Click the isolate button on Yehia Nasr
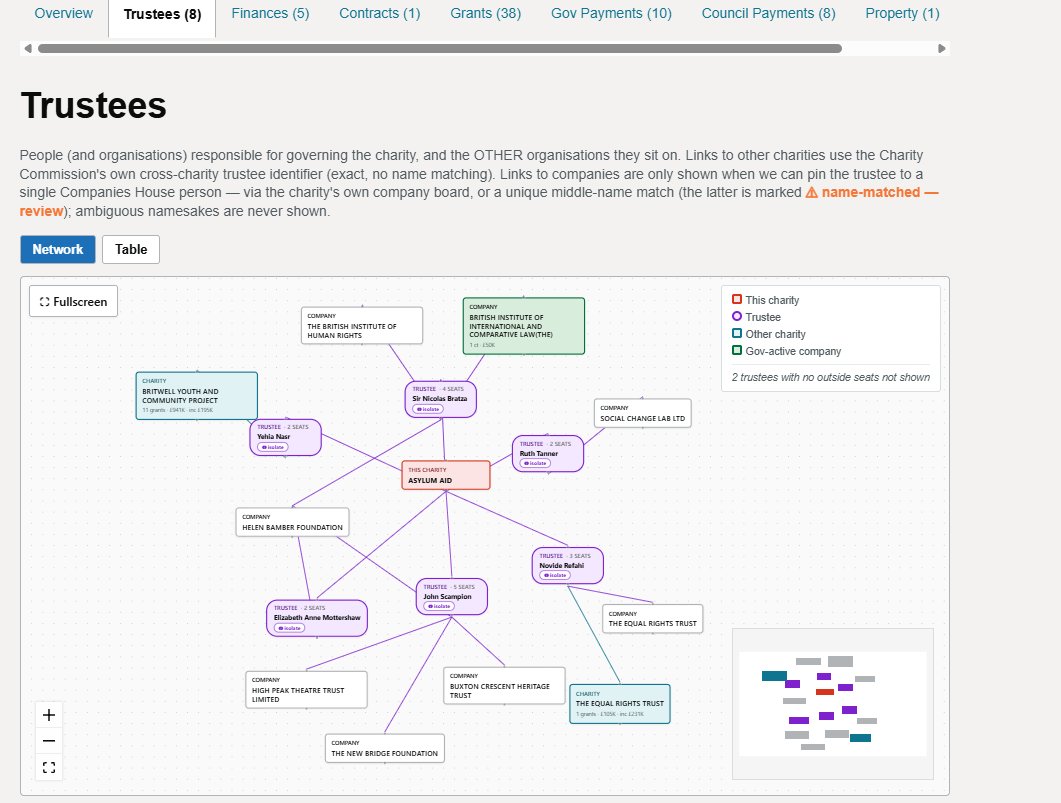This screenshot has width=1061, height=803. (x=273, y=447)
